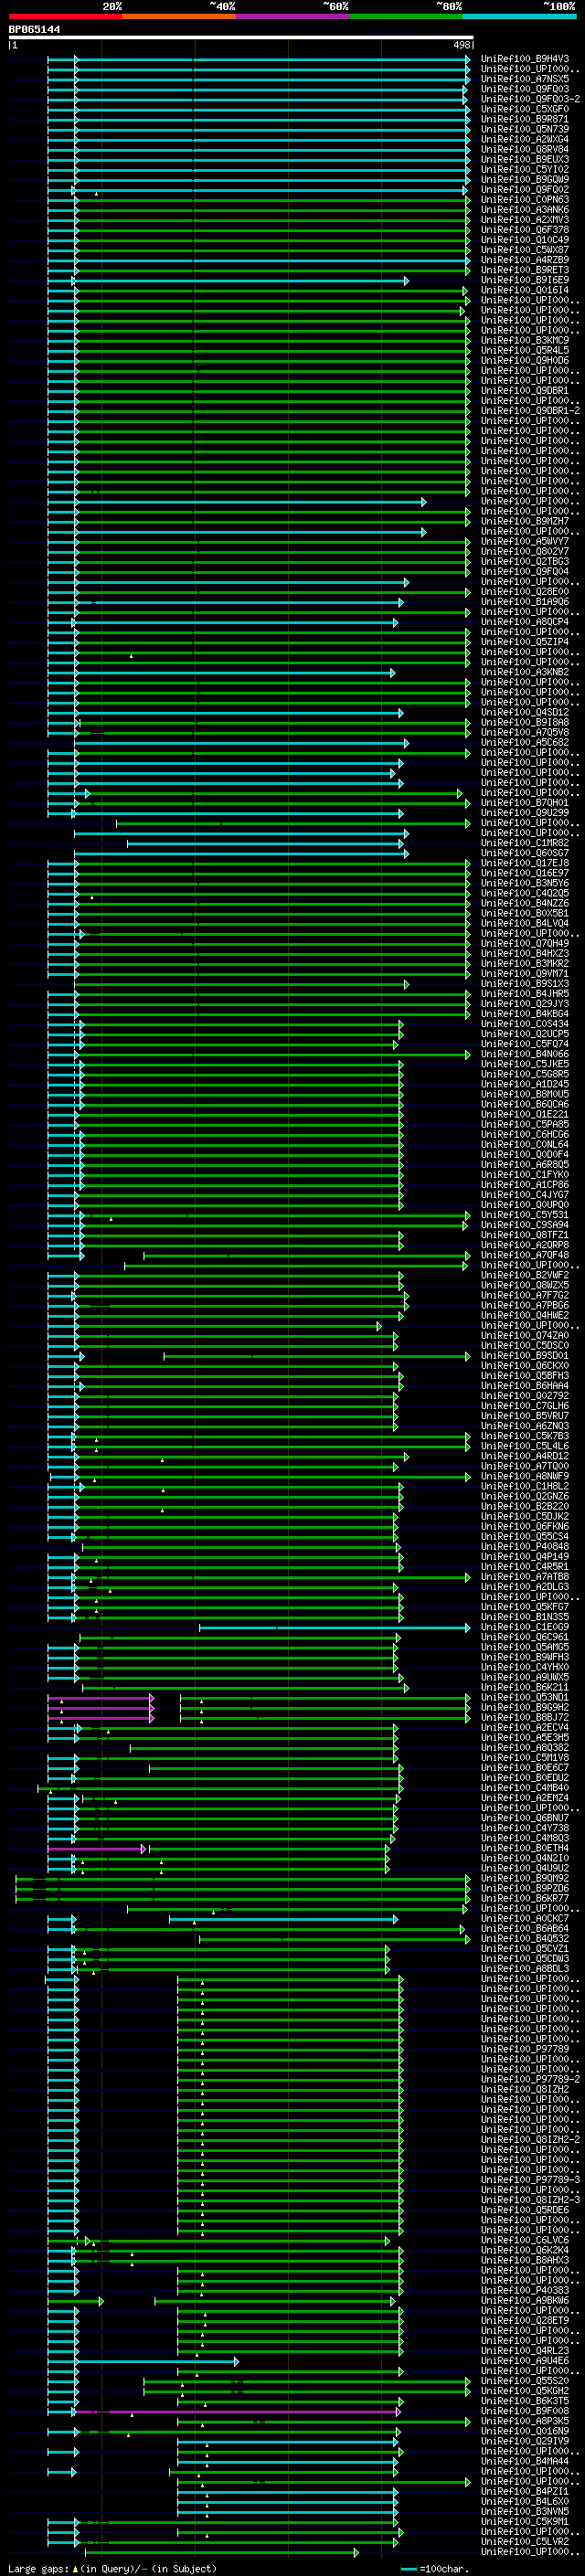Screen dimensions: 585x2576
Task: Click hit label UniRef100_B4HXZ3
Action: coord(525,953)
